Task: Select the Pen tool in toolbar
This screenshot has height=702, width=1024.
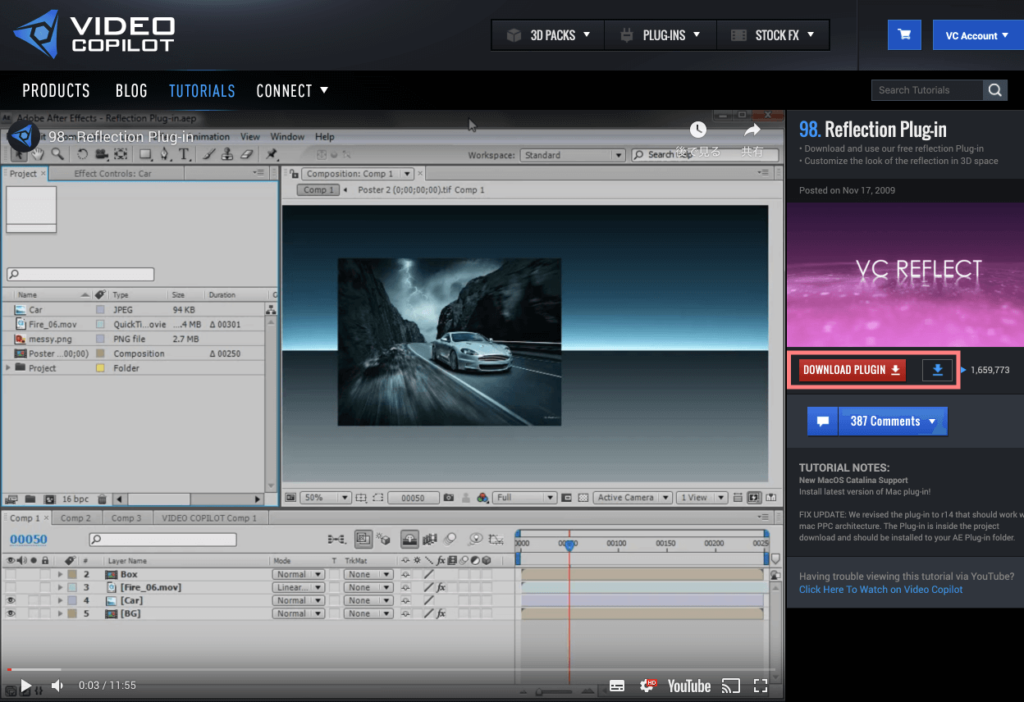Action: point(165,154)
